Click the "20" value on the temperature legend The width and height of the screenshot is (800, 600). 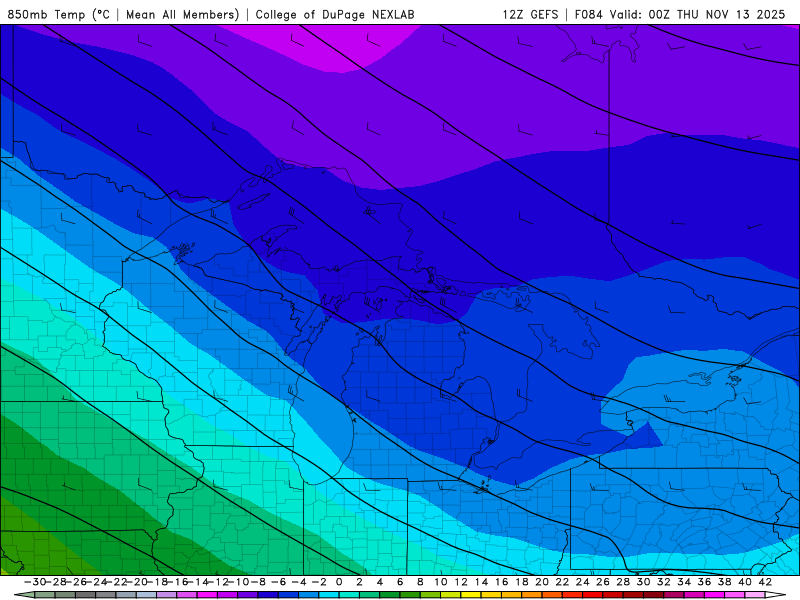click(542, 582)
